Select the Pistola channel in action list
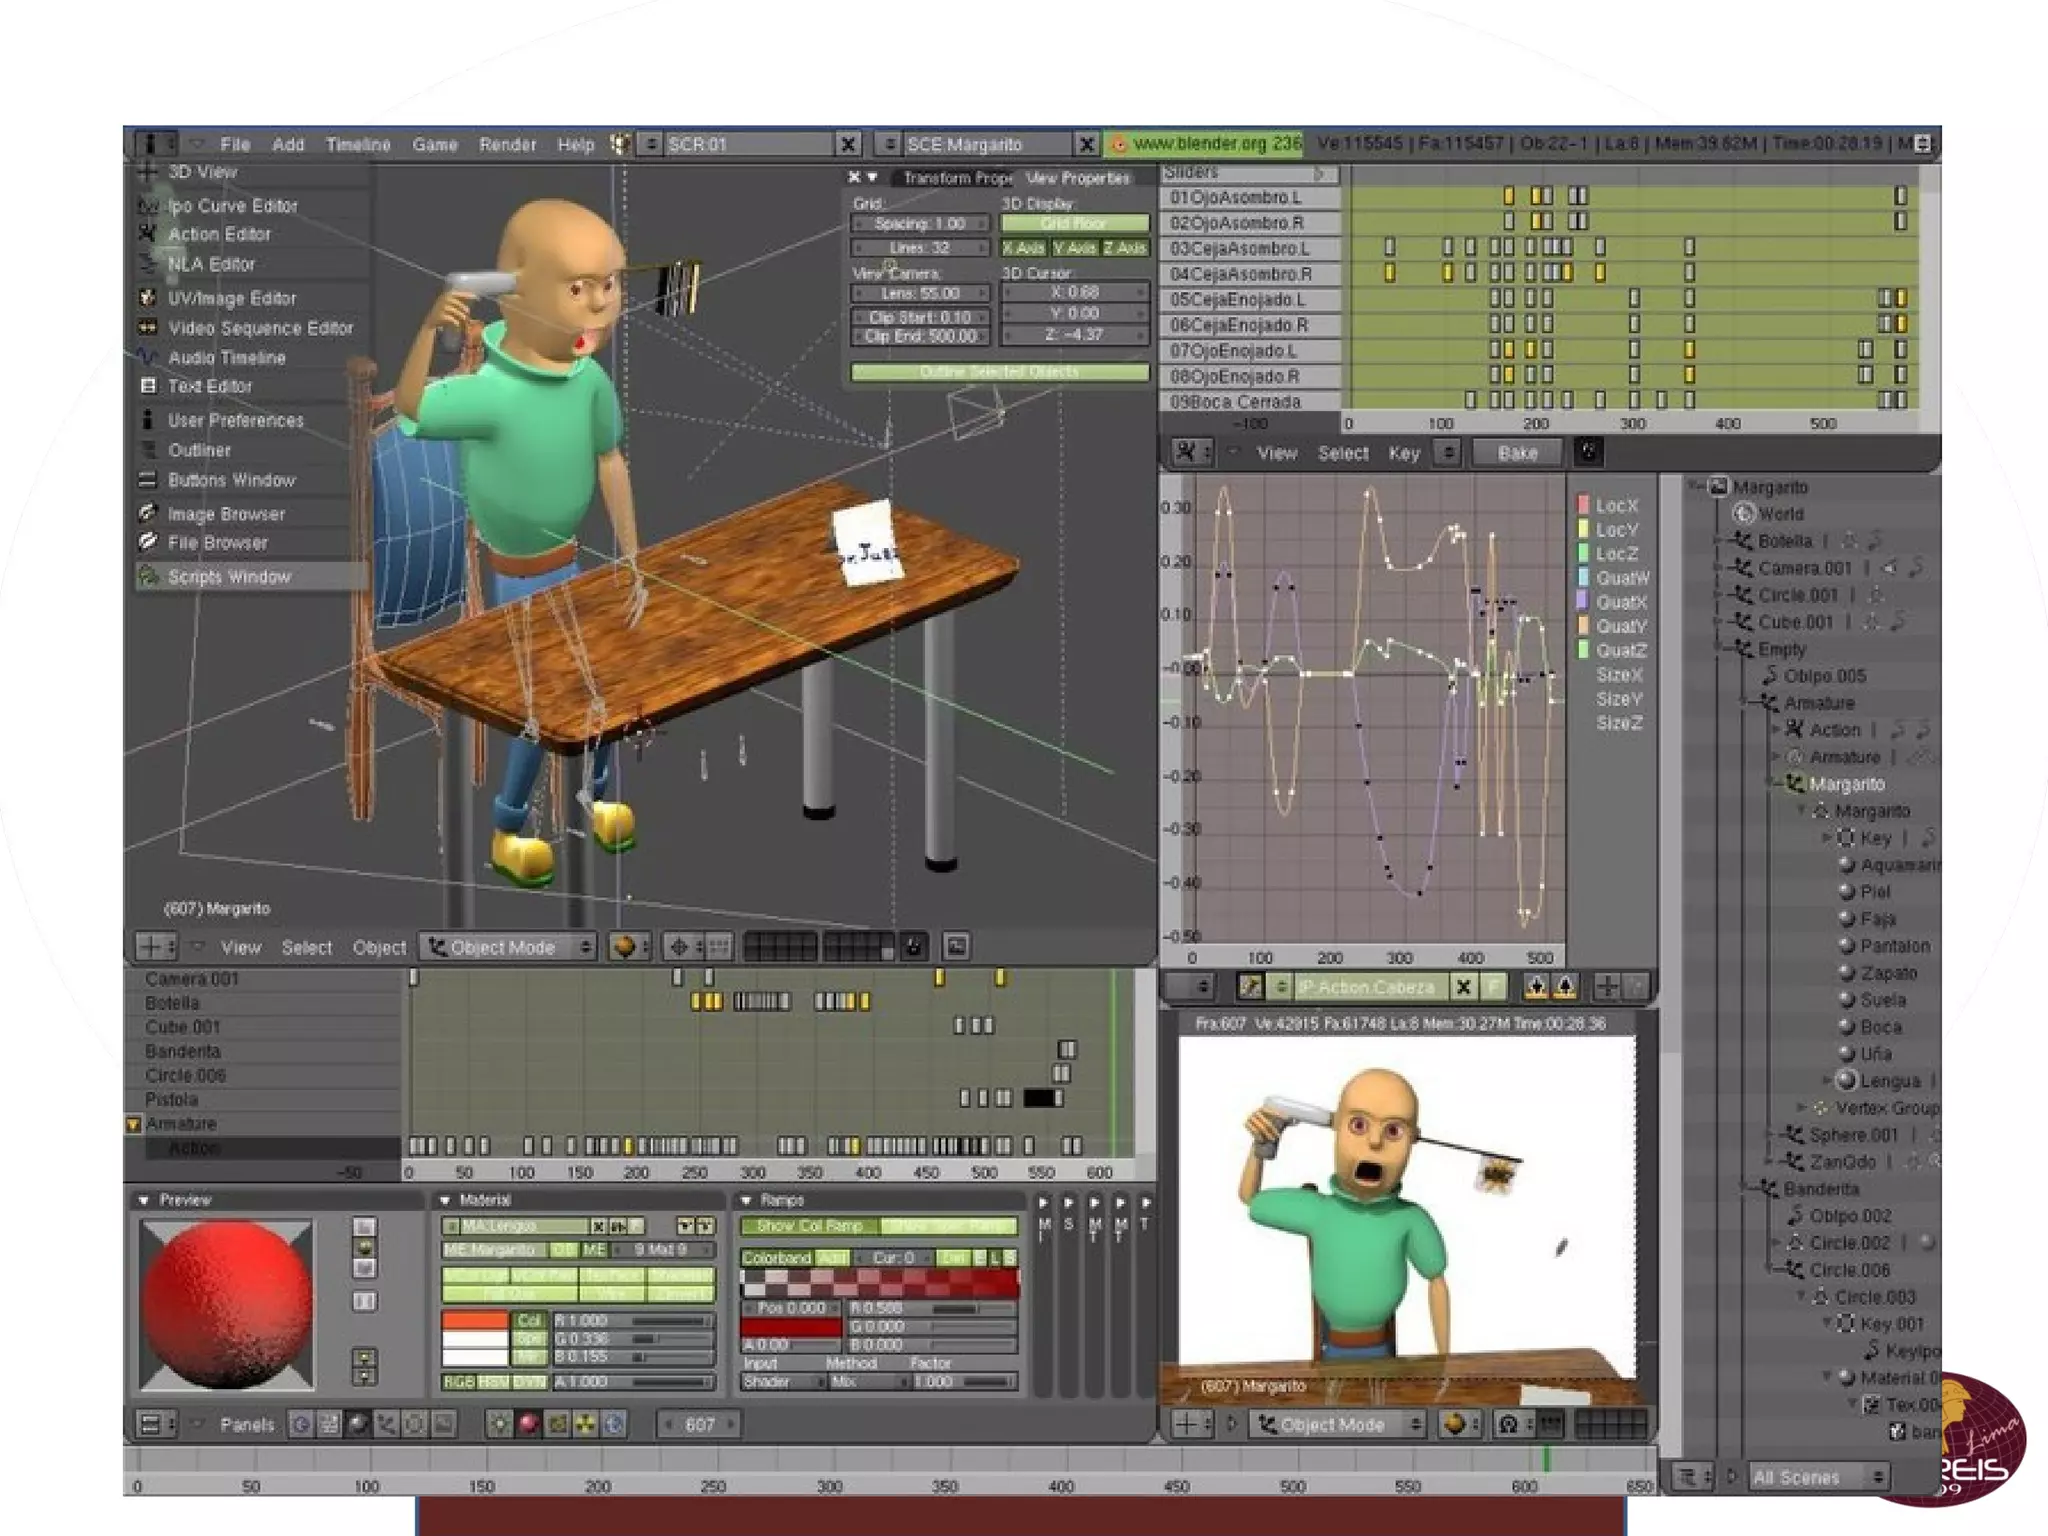Viewport: 2048px width, 1536px height. [172, 1099]
